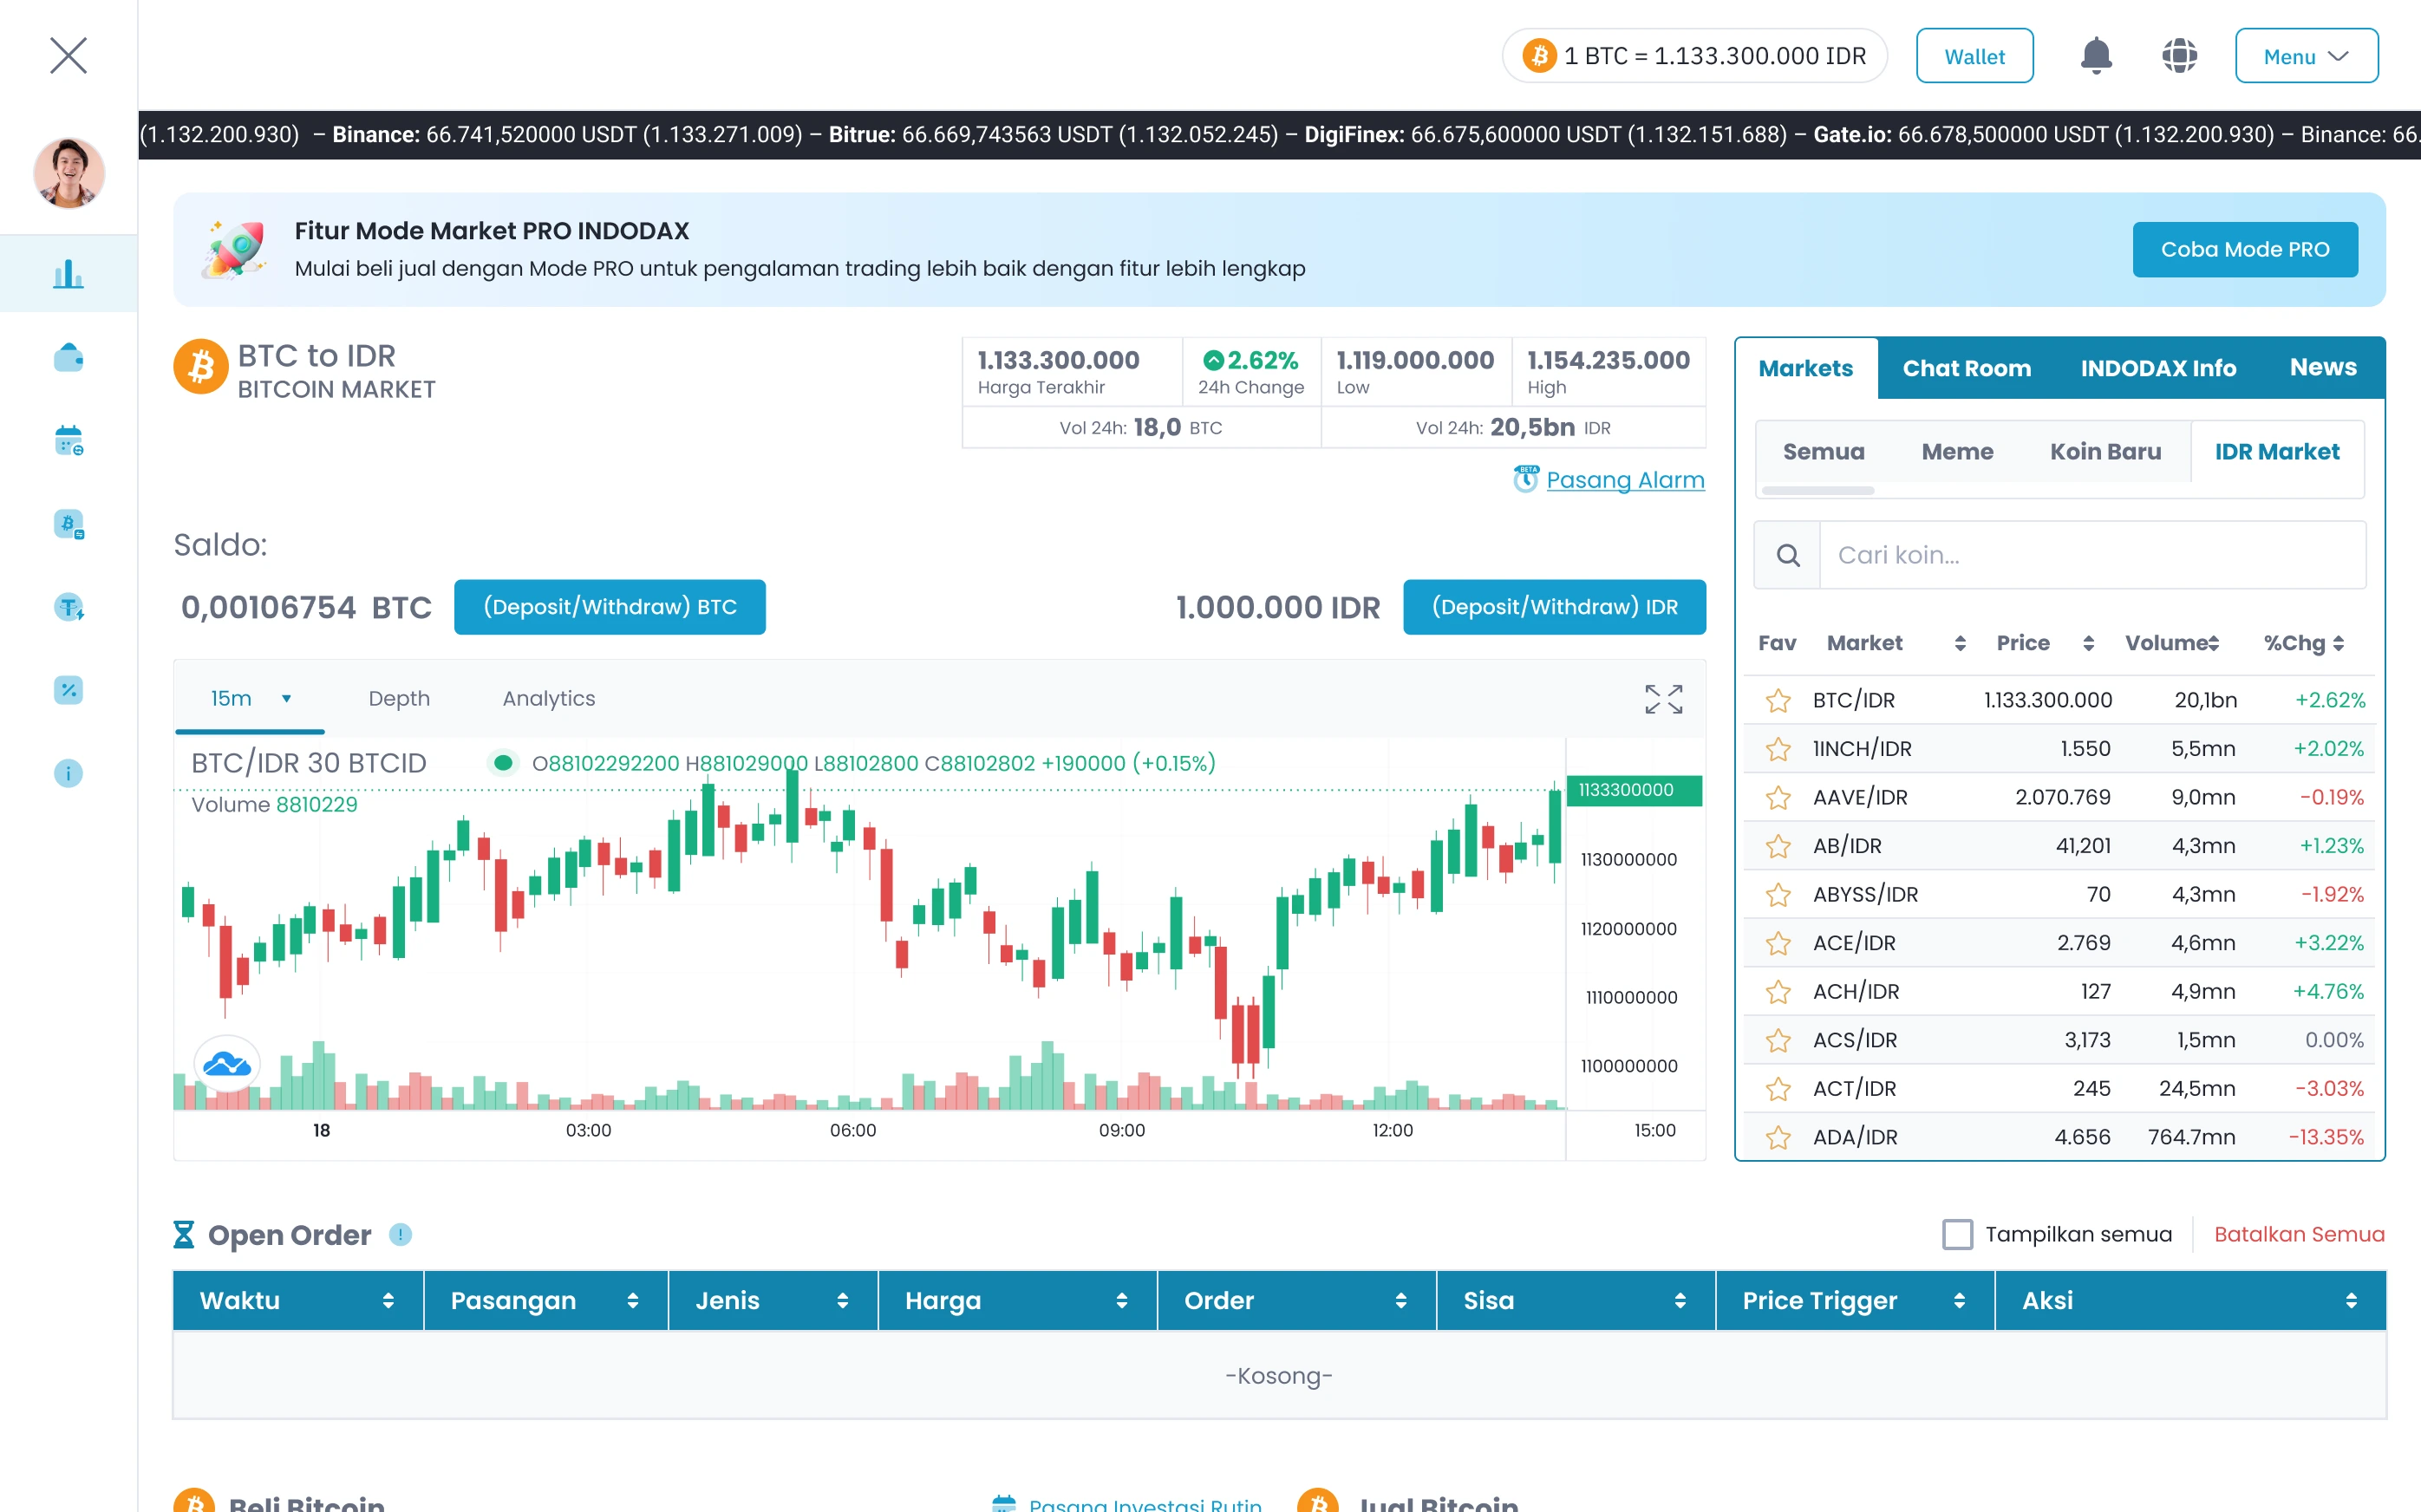Expand the Menu dropdown
This screenshot has width=2421, height=1512.
coord(2306,56)
